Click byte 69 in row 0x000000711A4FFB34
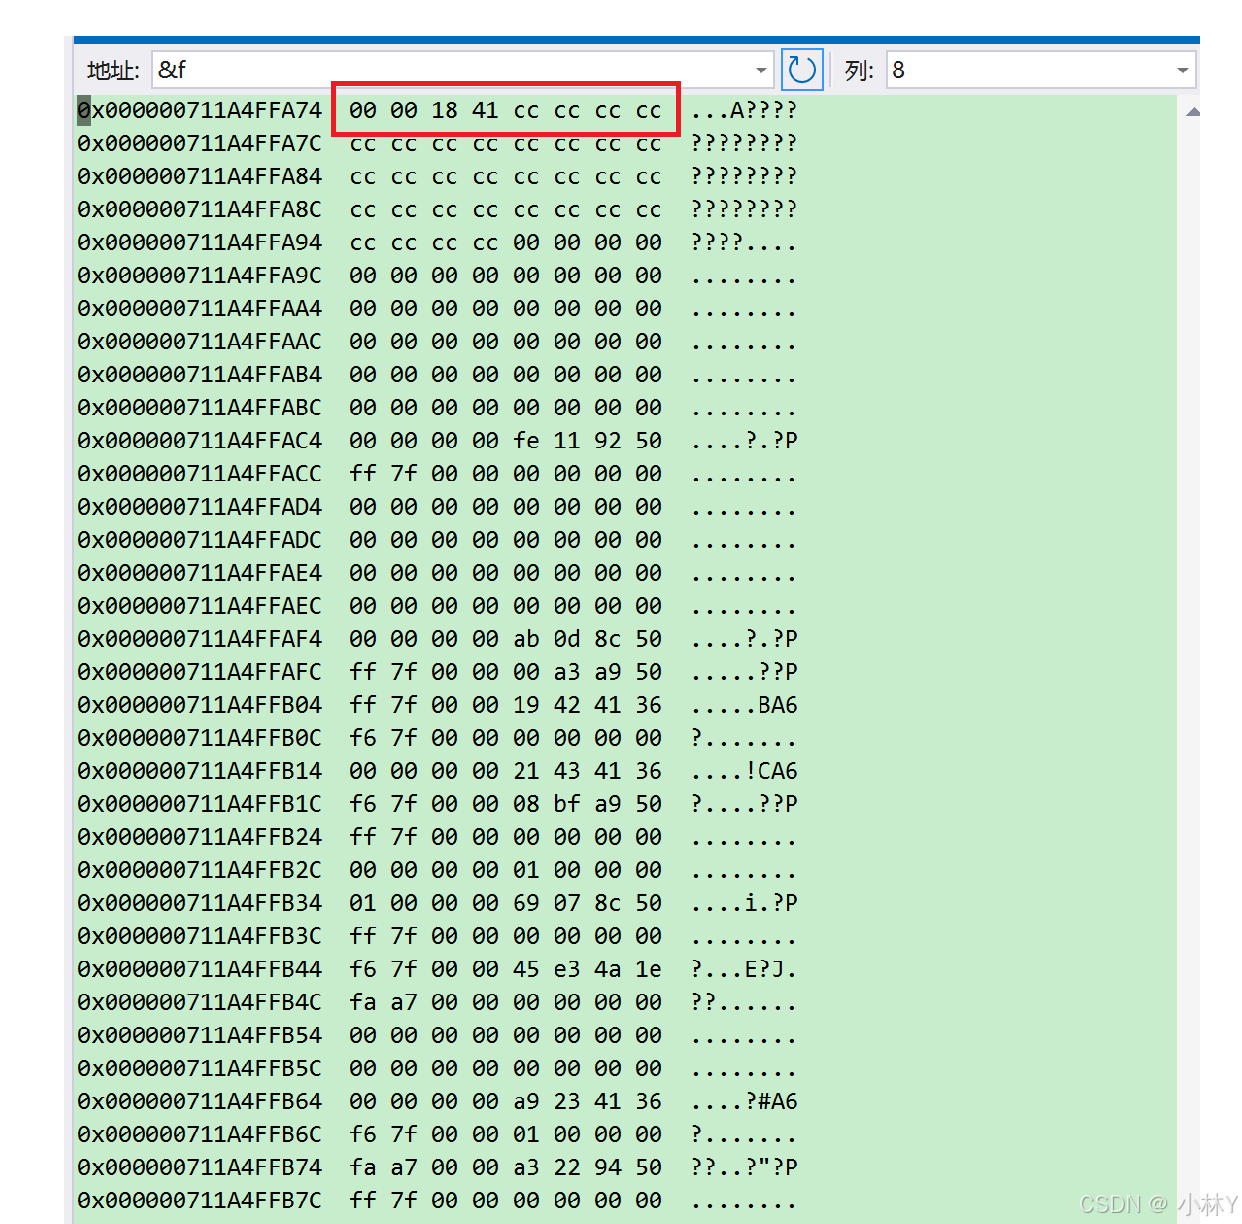Viewport: 1242px width, 1224px height. [x=526, y=902]
